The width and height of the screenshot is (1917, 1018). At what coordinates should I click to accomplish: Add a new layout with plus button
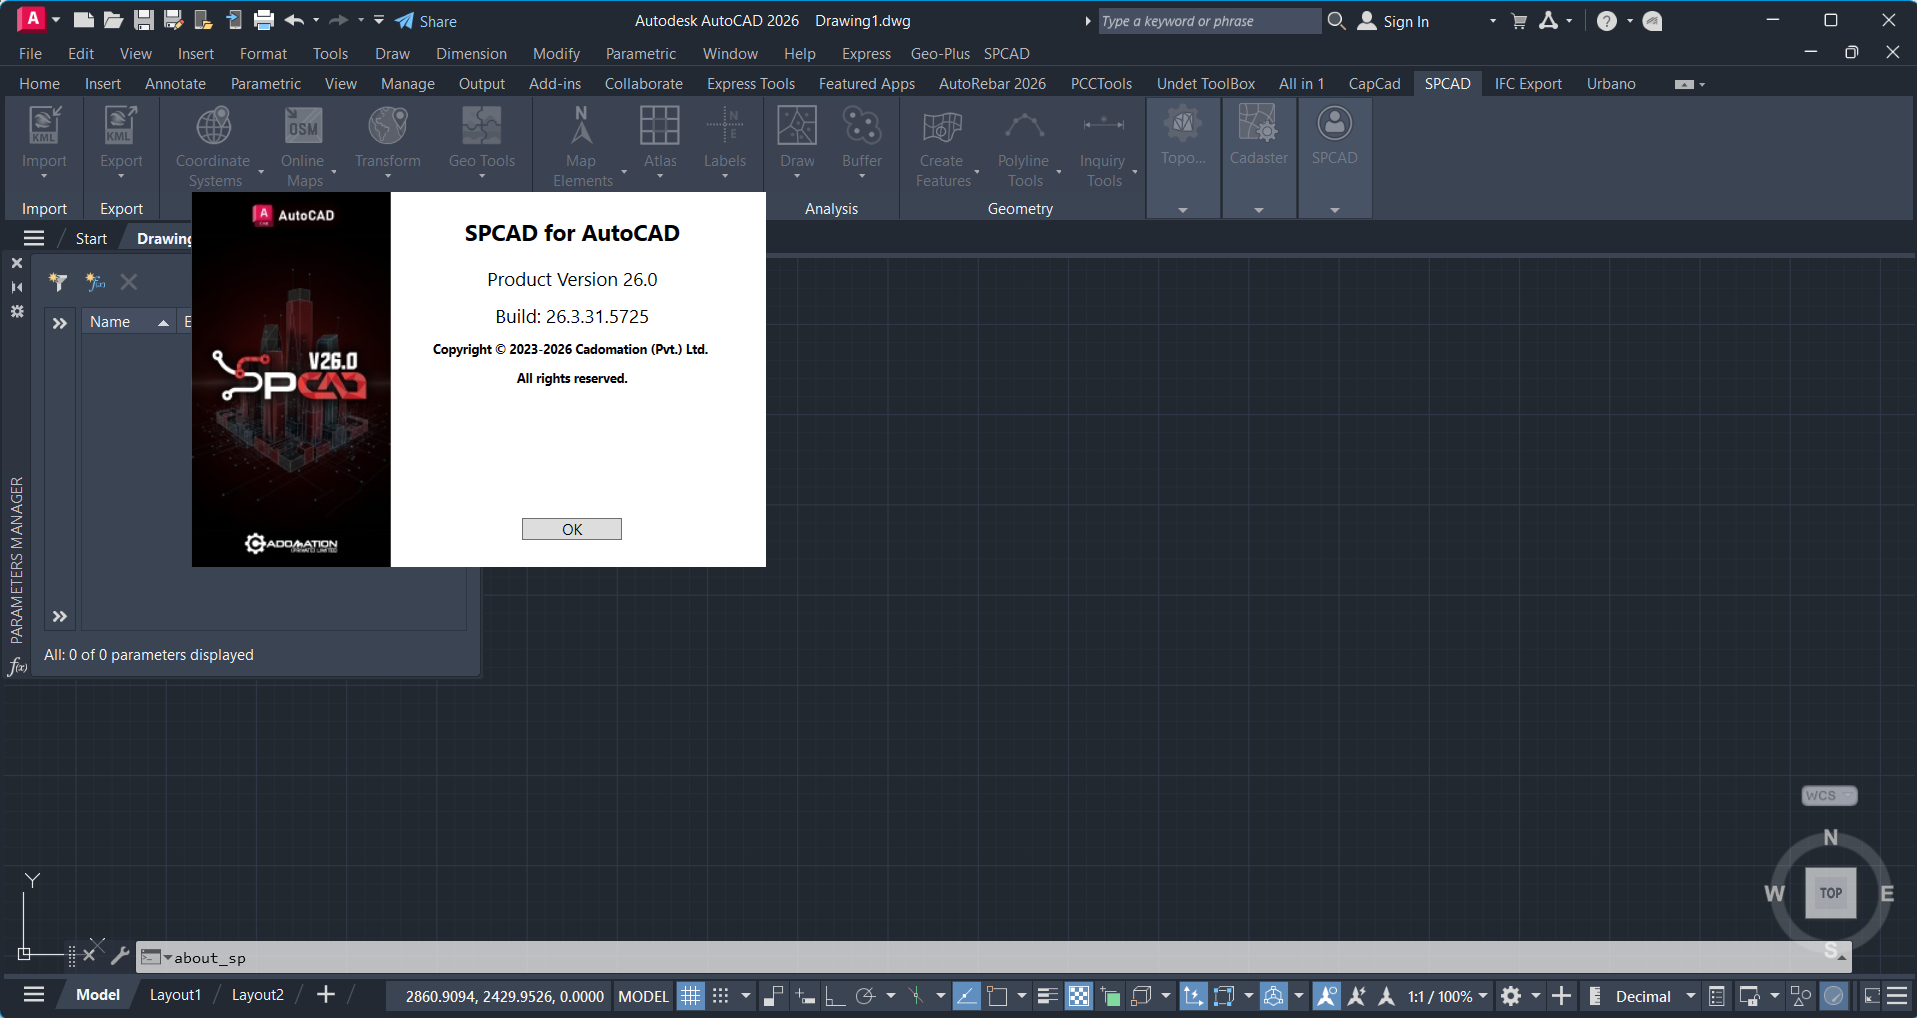325,994
